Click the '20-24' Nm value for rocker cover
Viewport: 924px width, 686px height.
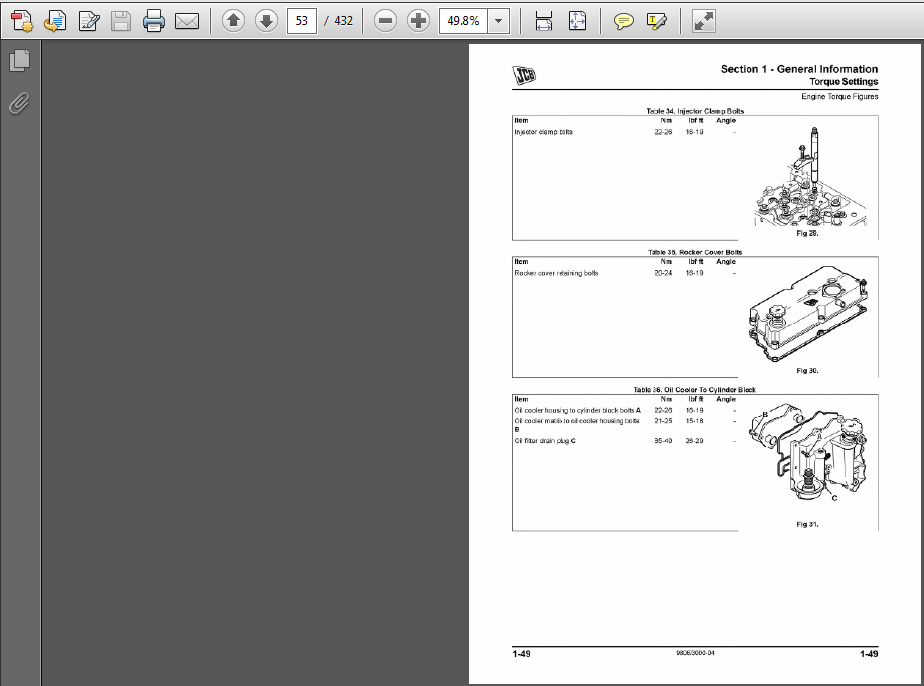tap(663, 273)
